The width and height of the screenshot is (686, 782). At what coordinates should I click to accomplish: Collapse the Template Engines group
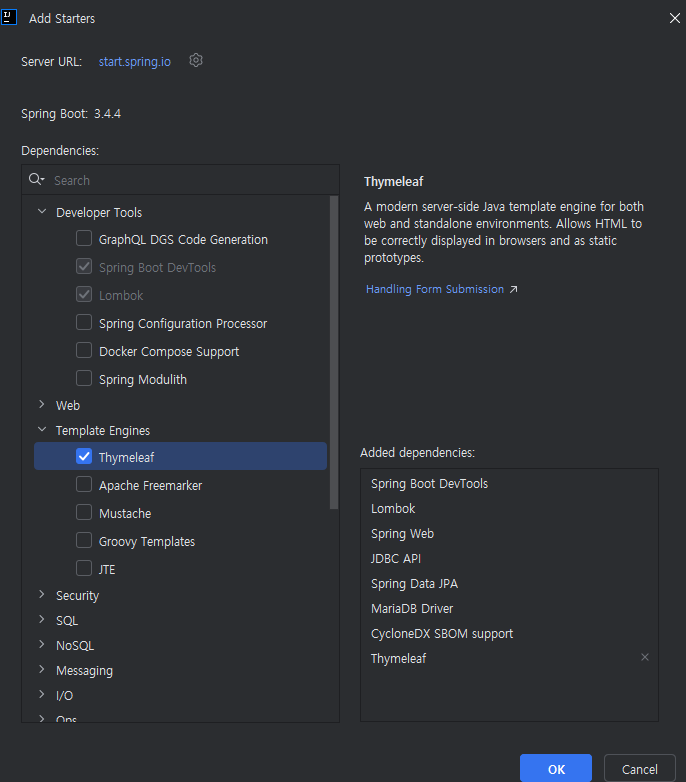(x=42, y=429)
